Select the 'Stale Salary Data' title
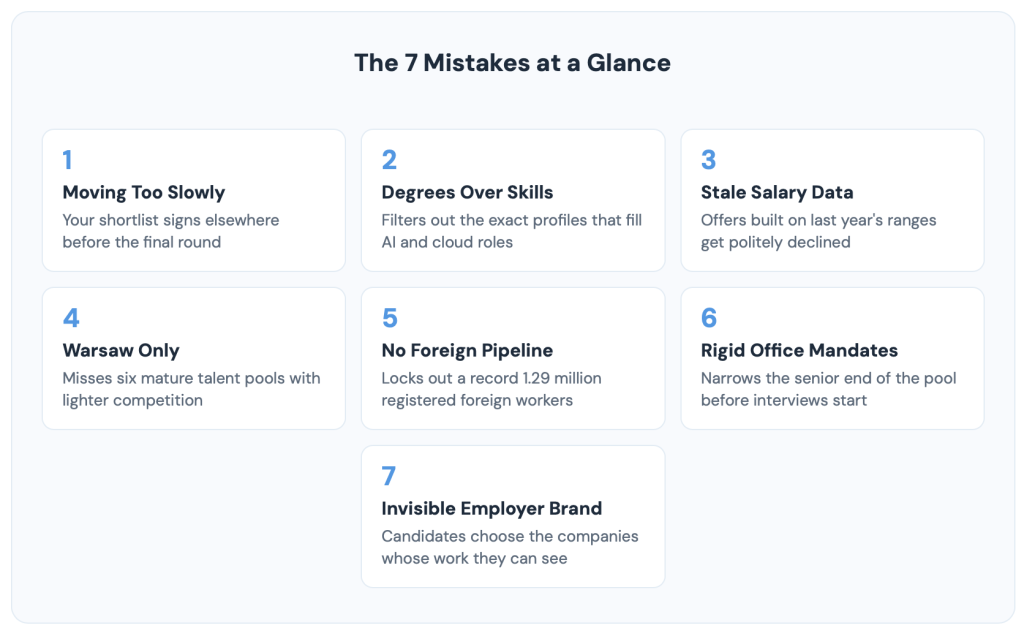1024x636 pixels. click(x=777, y=193)
